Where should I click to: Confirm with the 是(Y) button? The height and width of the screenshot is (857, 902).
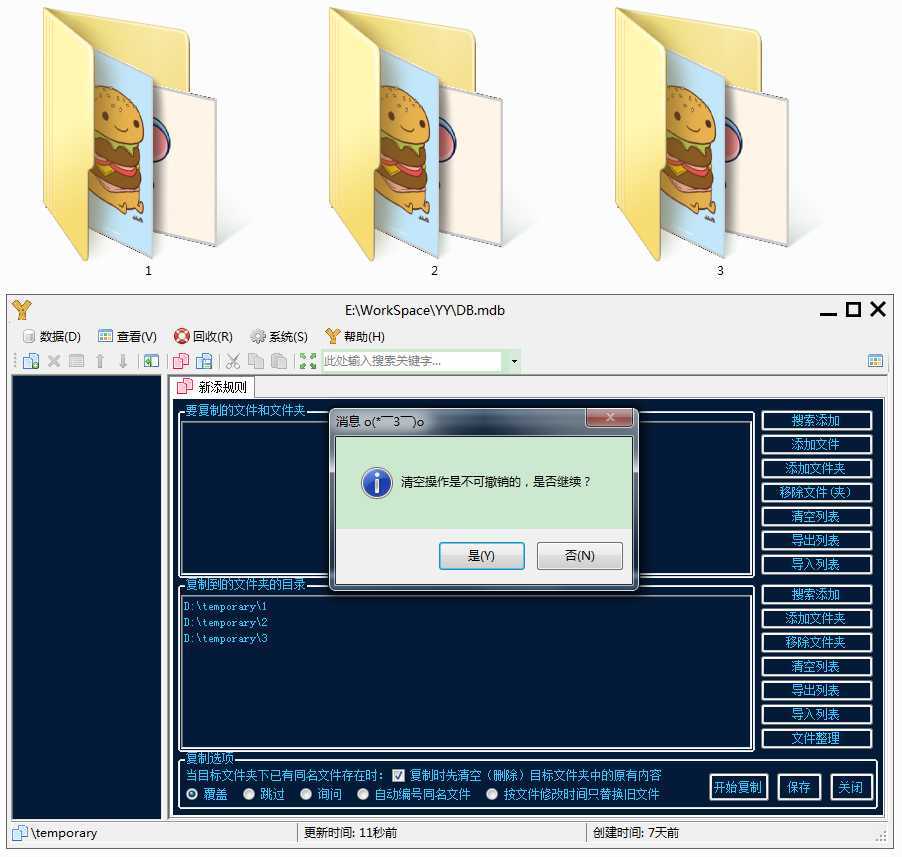pos(481,556)
